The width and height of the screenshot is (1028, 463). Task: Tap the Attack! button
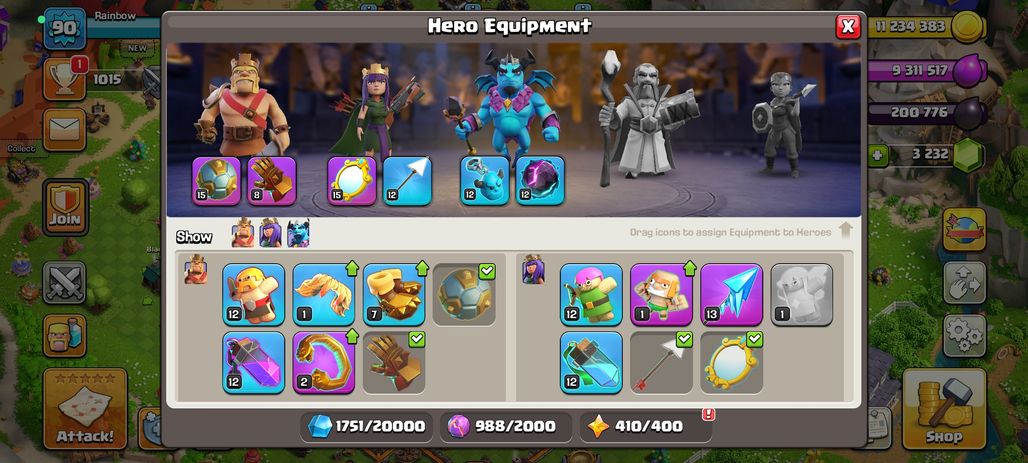pos(85,409)
